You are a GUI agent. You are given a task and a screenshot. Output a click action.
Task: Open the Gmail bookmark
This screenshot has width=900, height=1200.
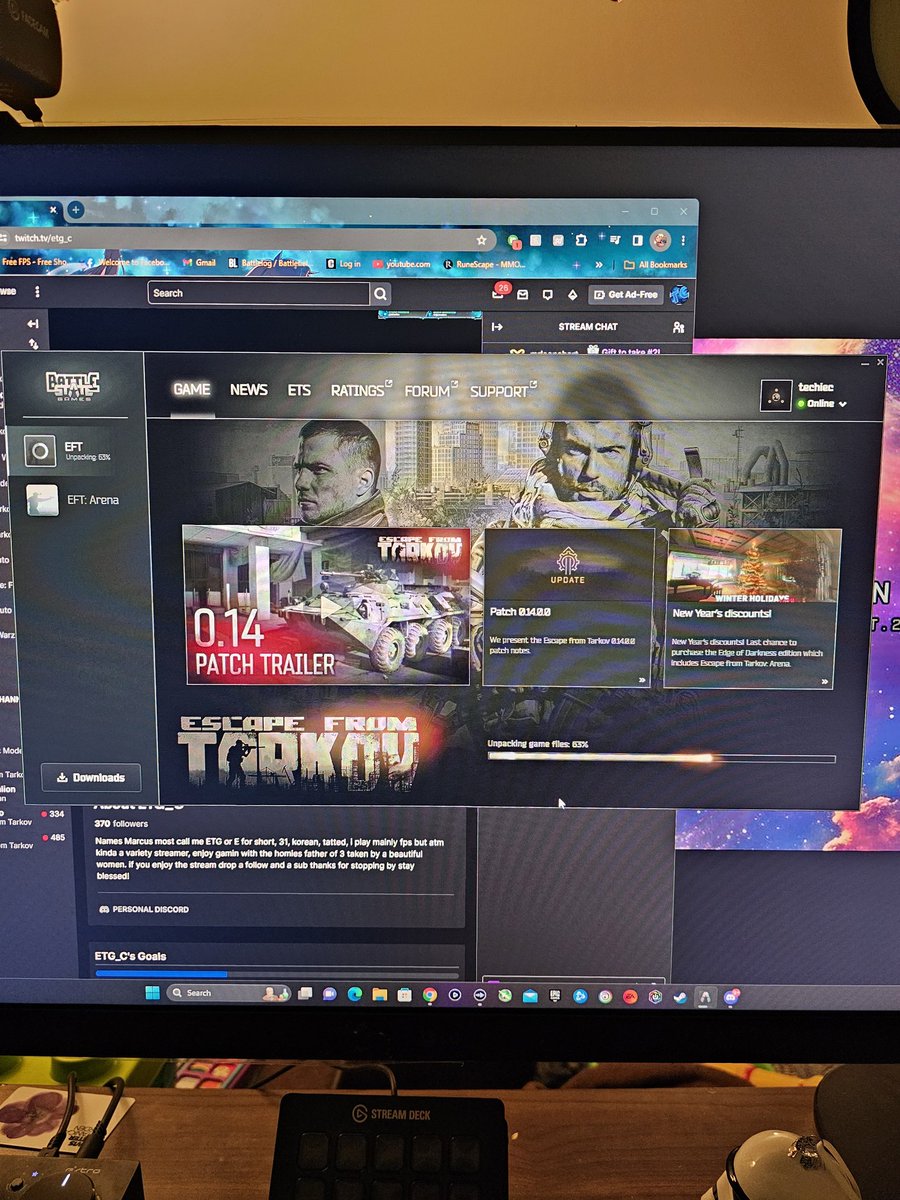click(x=199, y=264)
